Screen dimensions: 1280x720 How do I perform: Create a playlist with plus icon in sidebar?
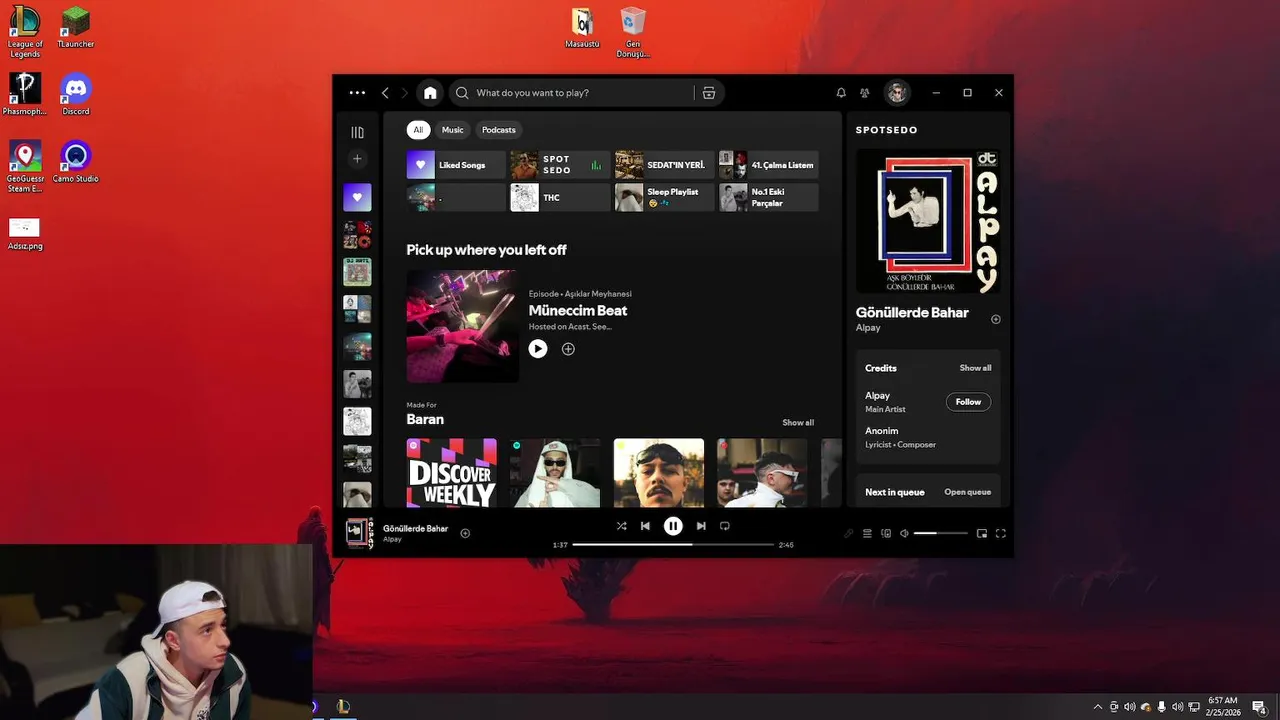tap(357, 159)
